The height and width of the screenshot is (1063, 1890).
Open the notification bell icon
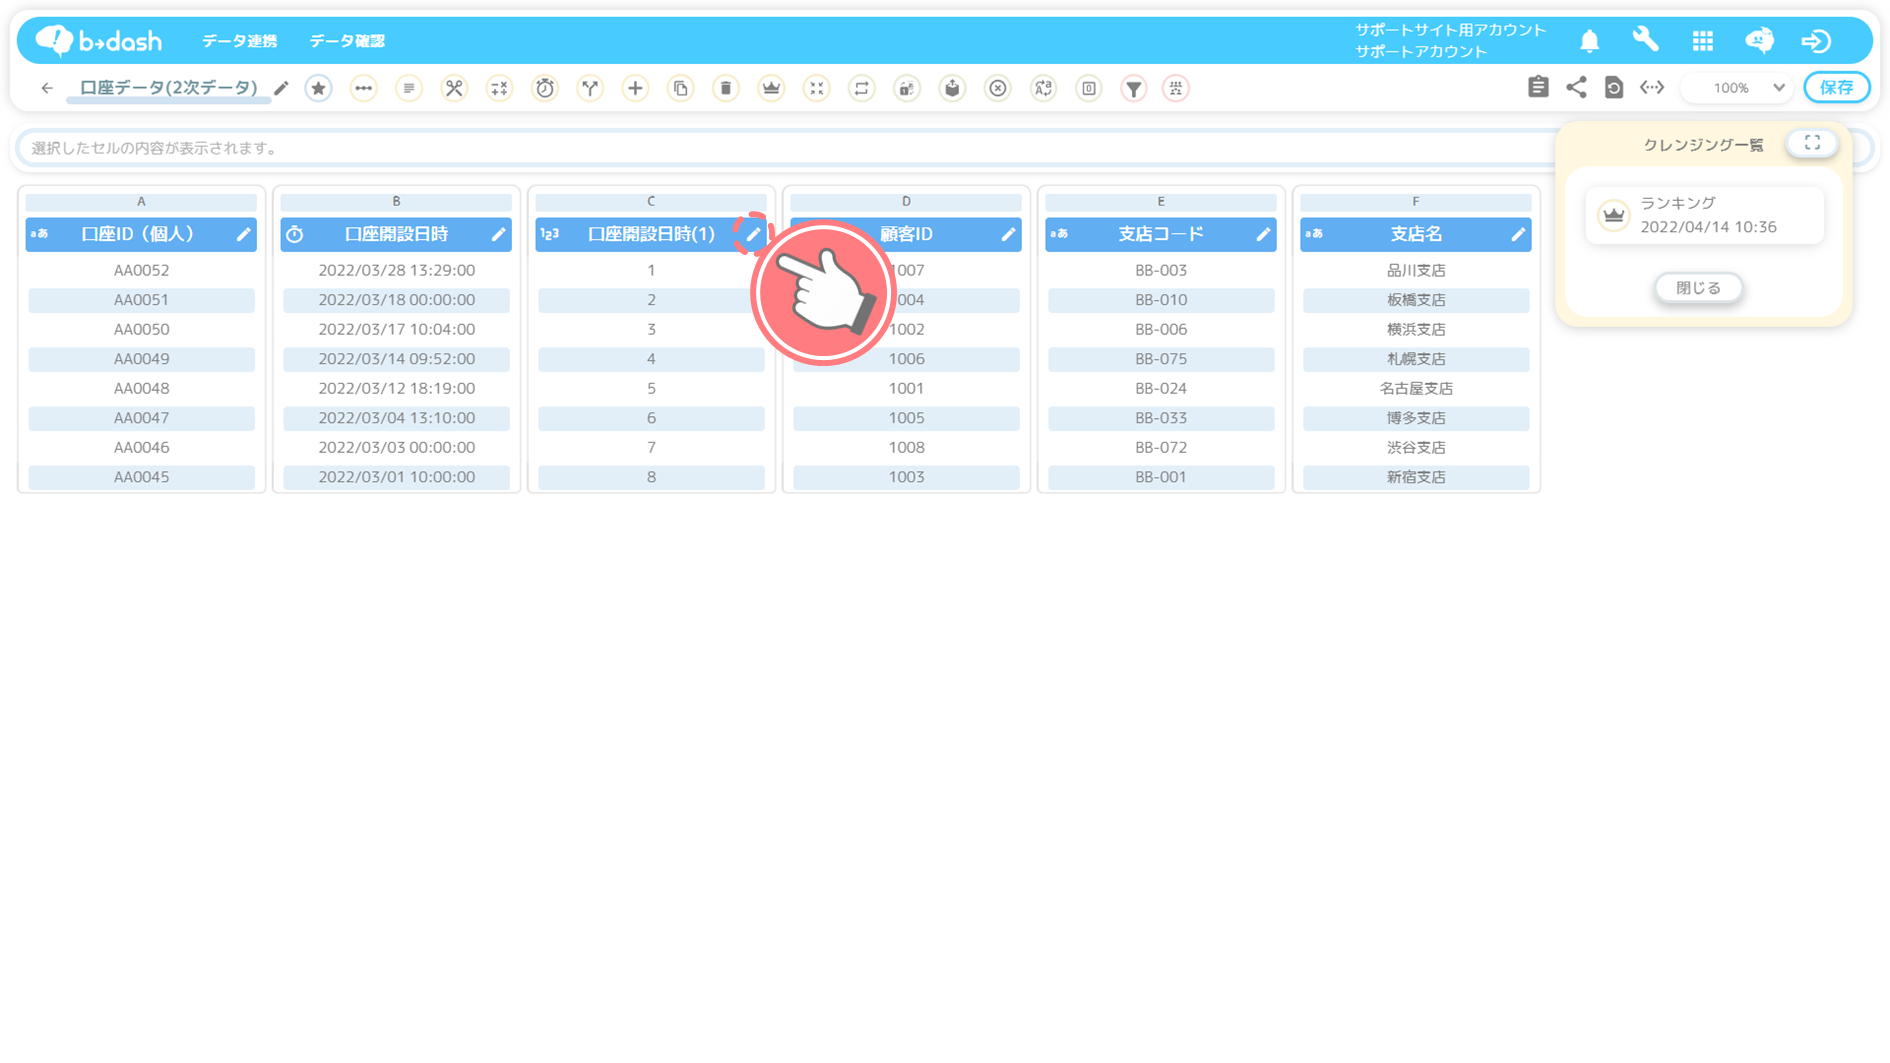pyautogui.click(x=1590, y=41)
